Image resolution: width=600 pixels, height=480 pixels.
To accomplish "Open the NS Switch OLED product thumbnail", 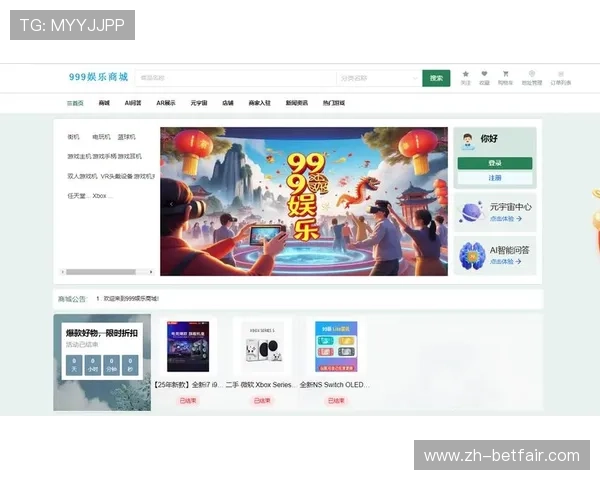I will (x=336, y=346).
